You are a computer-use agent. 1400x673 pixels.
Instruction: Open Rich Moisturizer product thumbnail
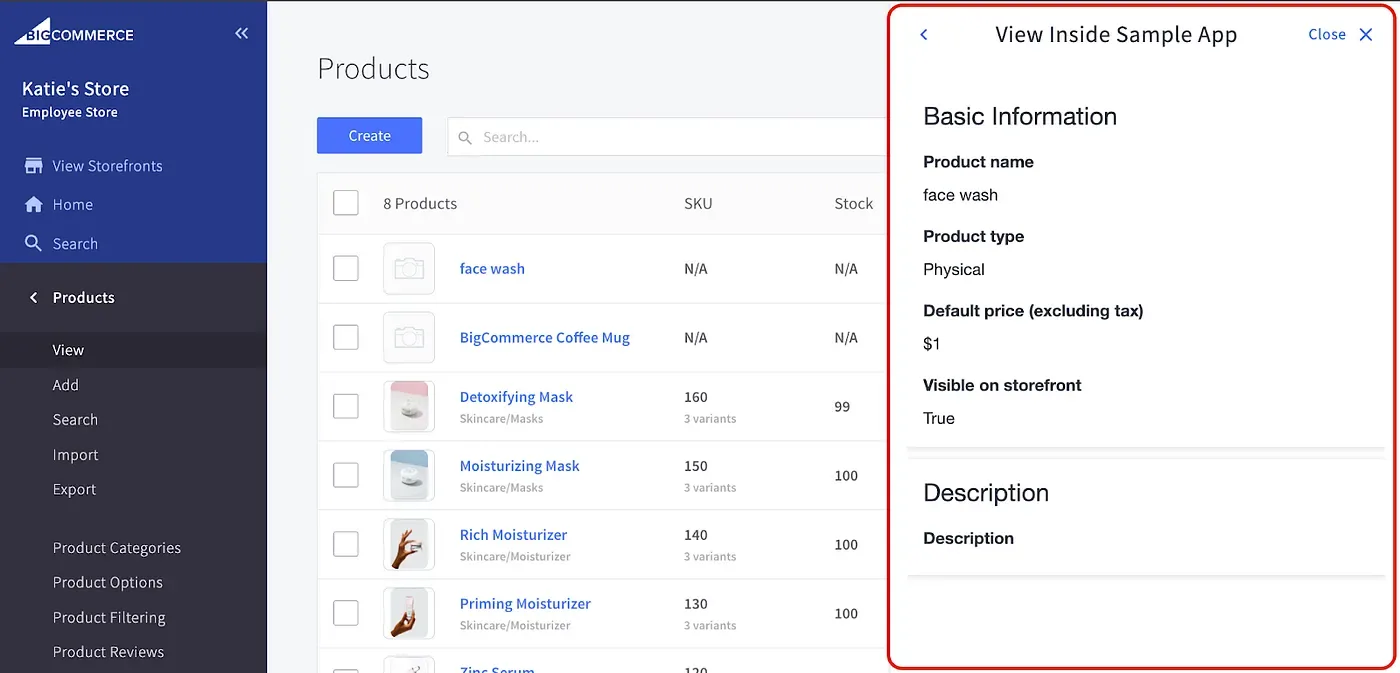click(409, 544)
